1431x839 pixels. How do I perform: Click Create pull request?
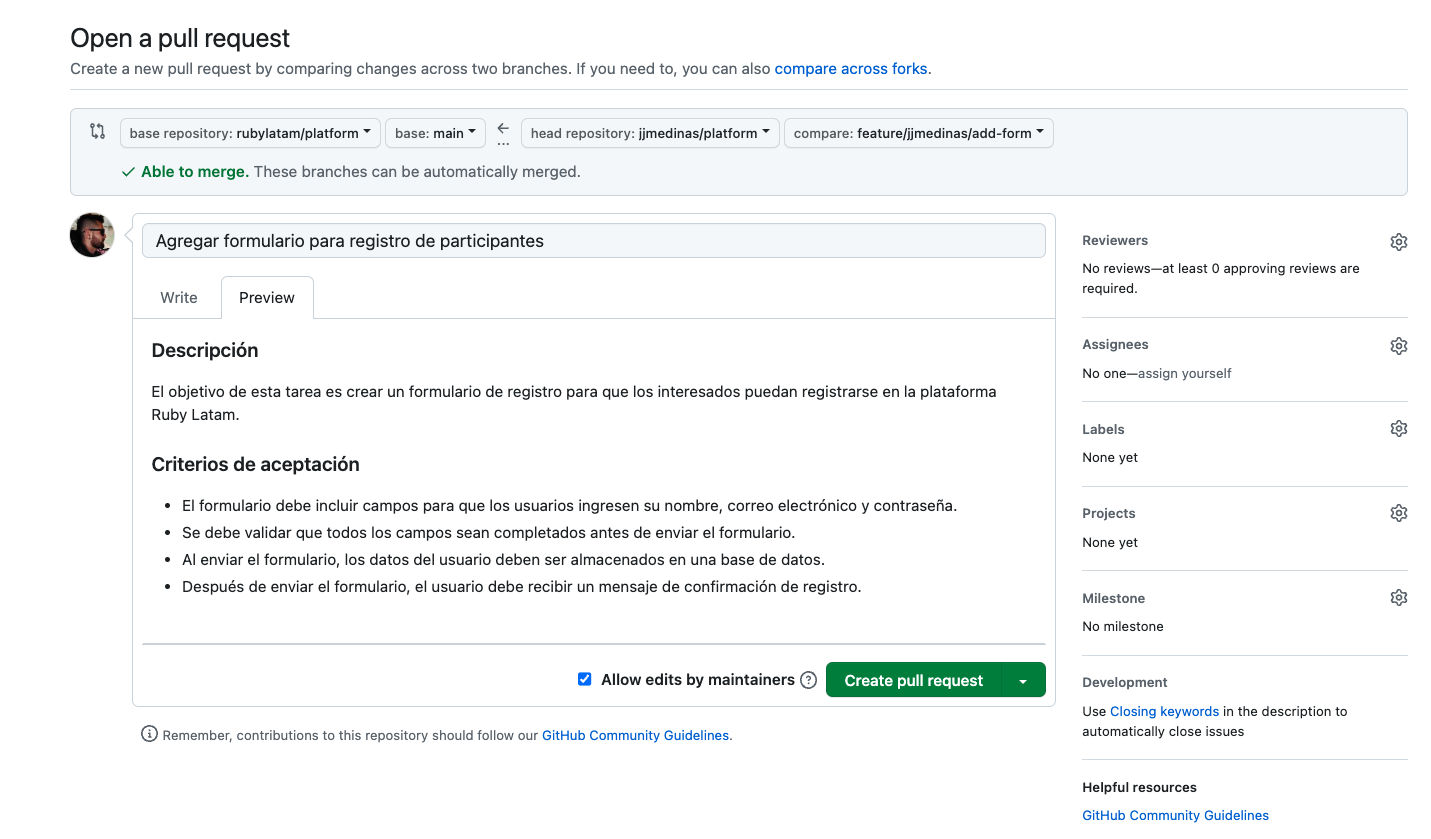[x=912, y=679]
